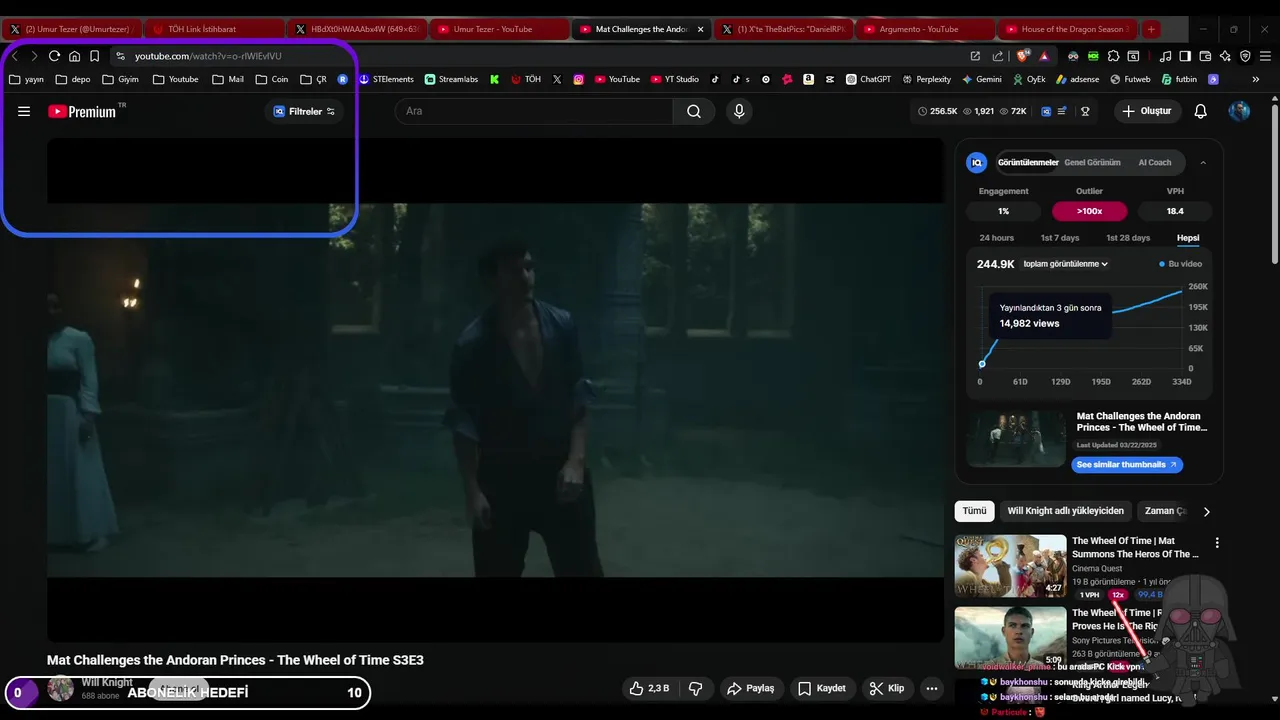This screenshot has height=720, width=1280.
Task: Switch to Umur Tezer - YouTube browser tab
Action: (500, 29)
